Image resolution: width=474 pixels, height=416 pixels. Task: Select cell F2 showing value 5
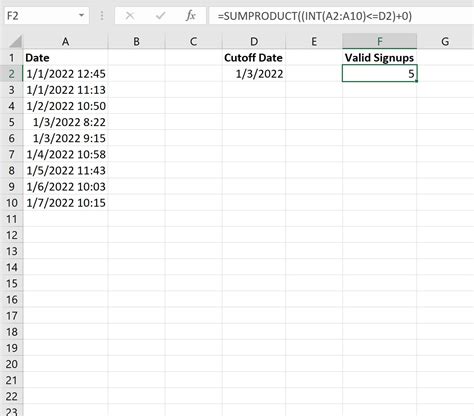coord(379,74)
